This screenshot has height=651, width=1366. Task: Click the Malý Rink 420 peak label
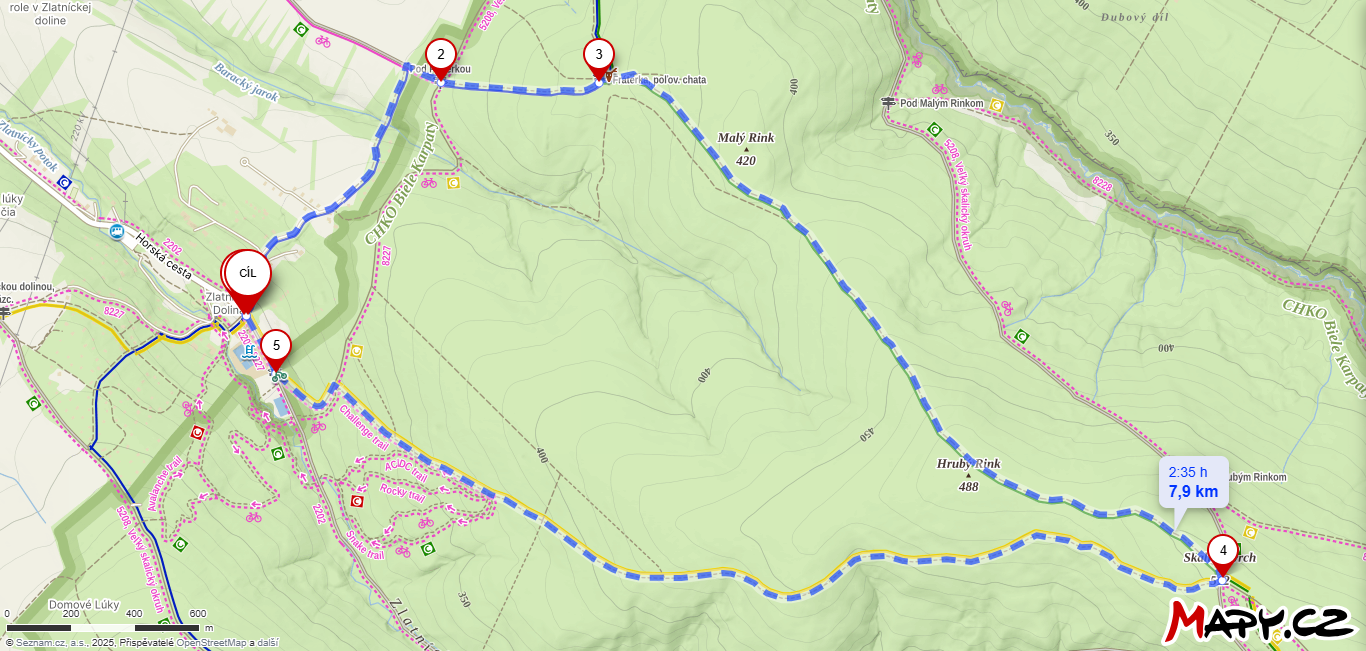click(746, 149)
